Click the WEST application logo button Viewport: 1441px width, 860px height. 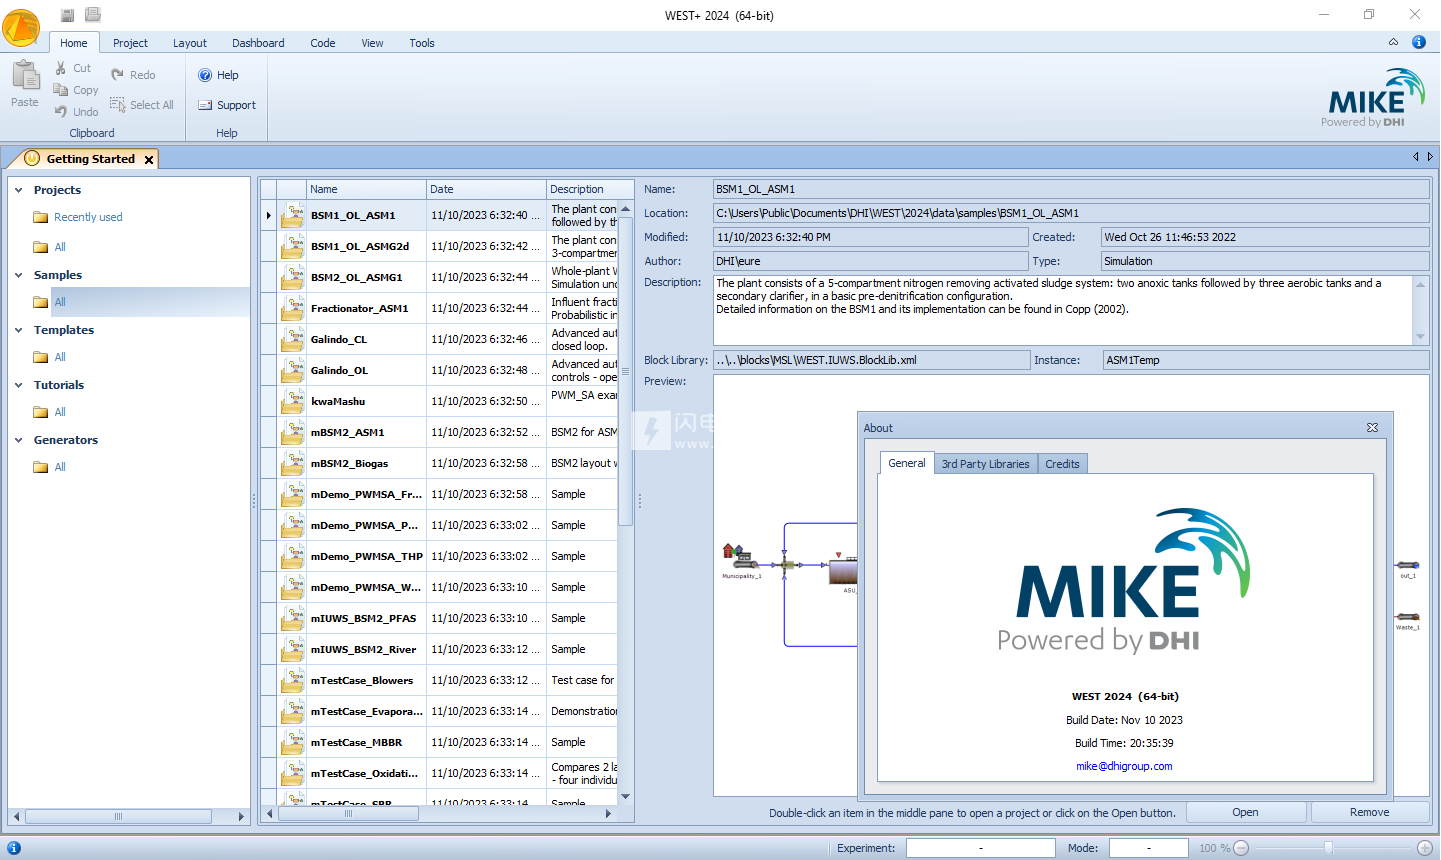pyautogui.click(x=20, y=29)
